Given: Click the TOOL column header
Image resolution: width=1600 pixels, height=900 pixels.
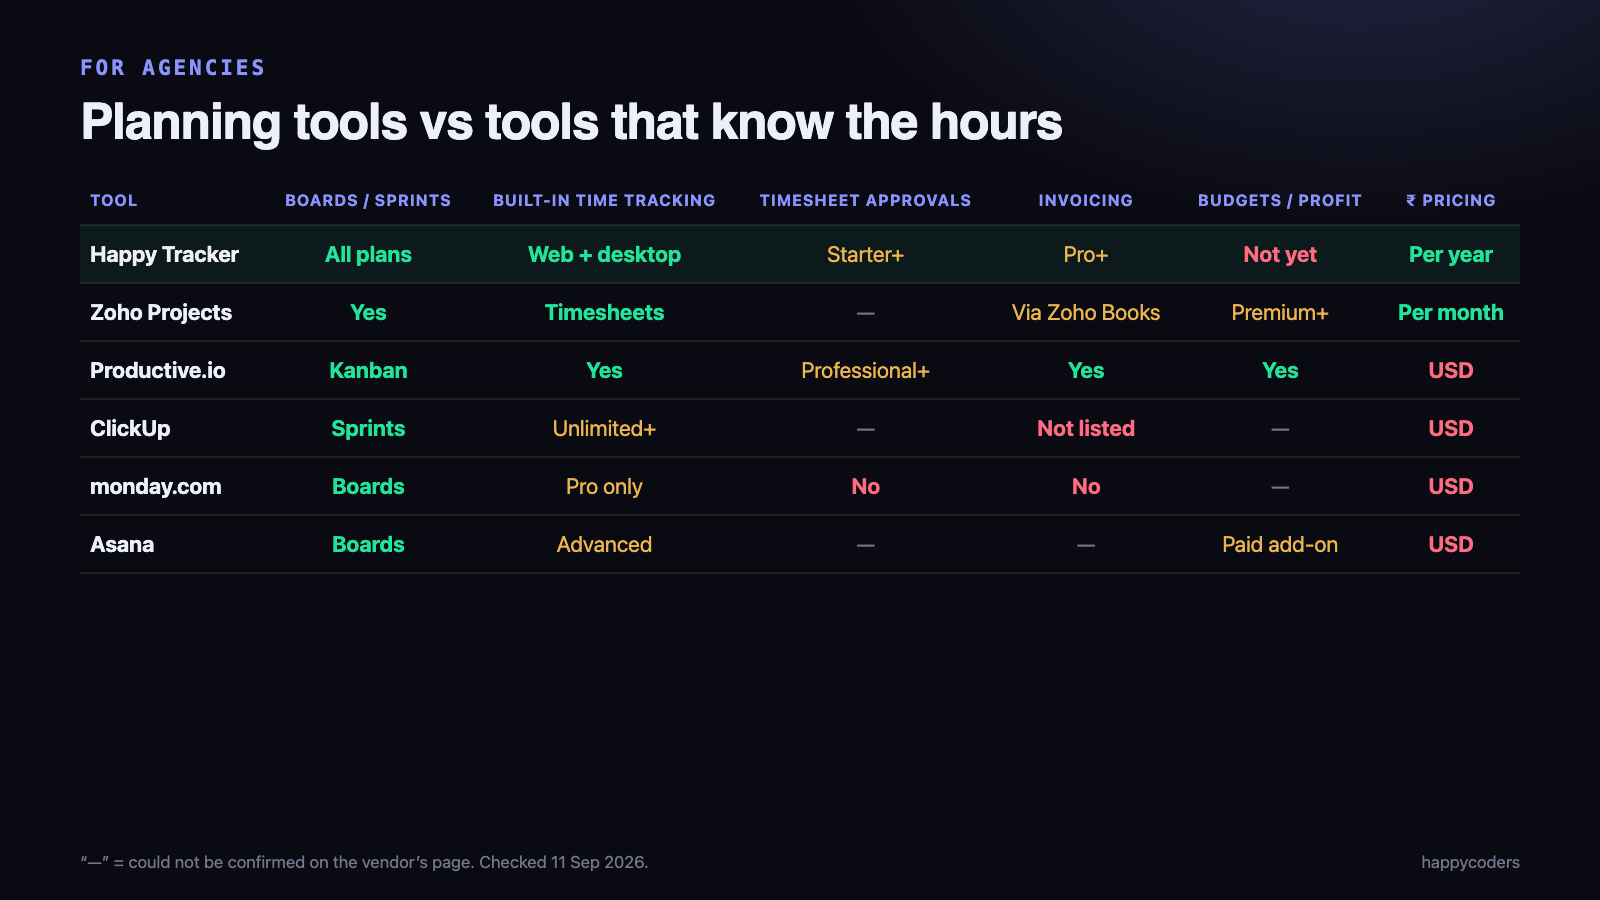Looking at the screenshot, I should (x=113, y=200).
